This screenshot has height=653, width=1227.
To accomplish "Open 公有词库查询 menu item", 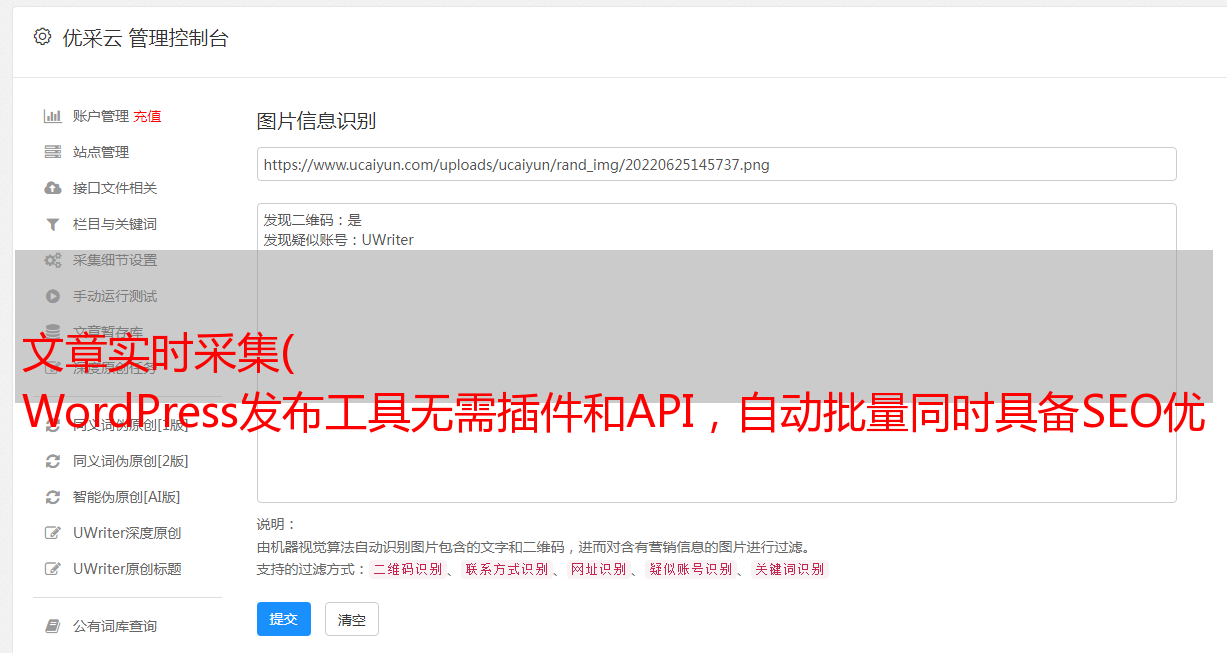I will (x=115, y=626).
